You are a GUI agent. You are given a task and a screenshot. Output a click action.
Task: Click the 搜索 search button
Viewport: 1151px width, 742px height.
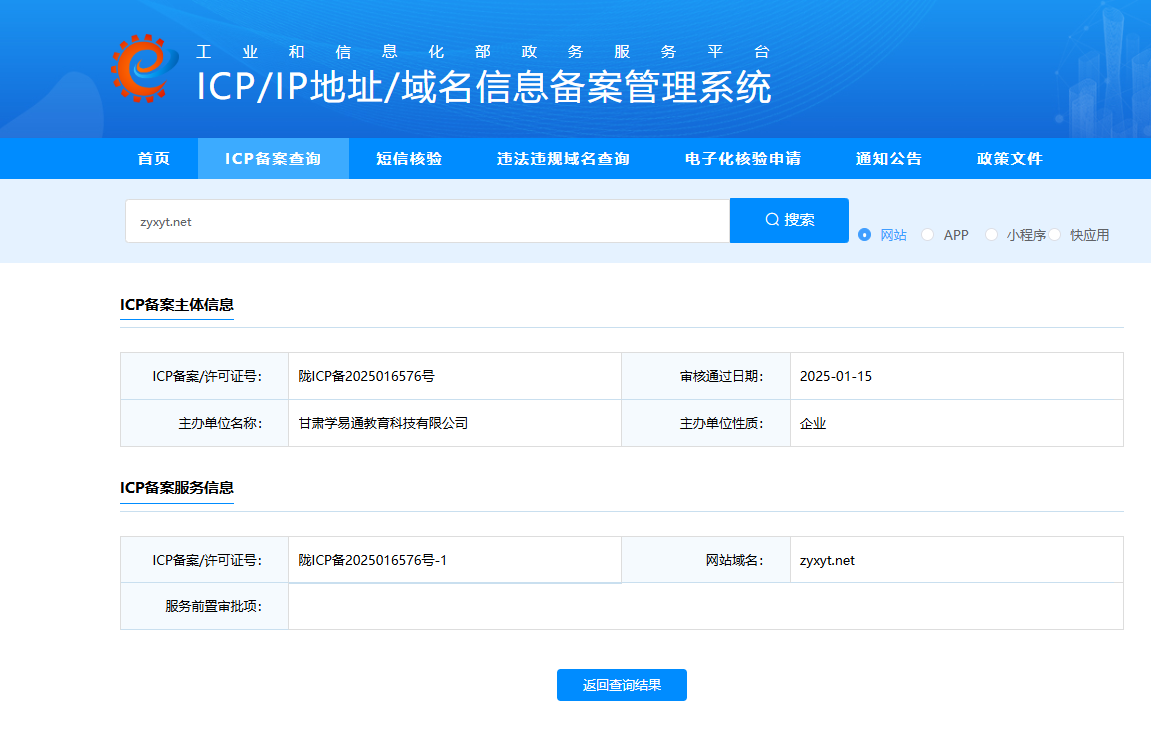789,220
